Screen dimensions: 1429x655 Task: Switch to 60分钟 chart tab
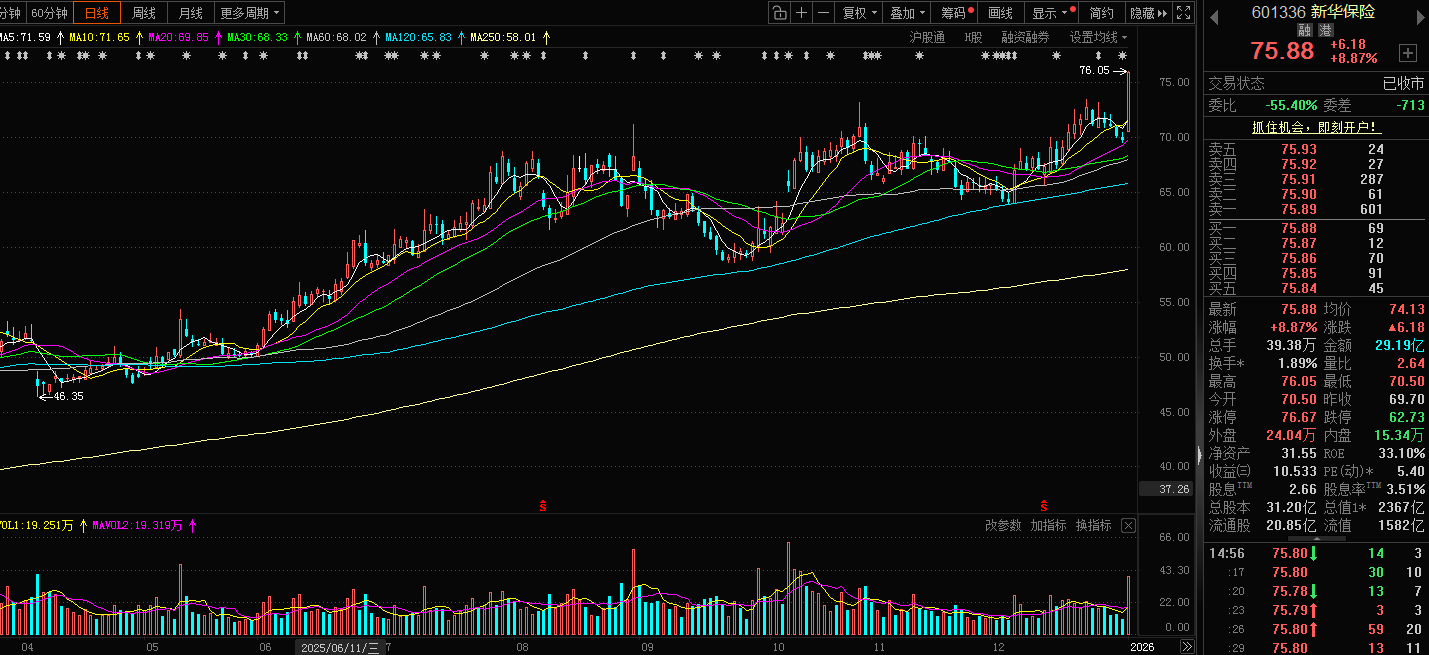pos(49,13)
